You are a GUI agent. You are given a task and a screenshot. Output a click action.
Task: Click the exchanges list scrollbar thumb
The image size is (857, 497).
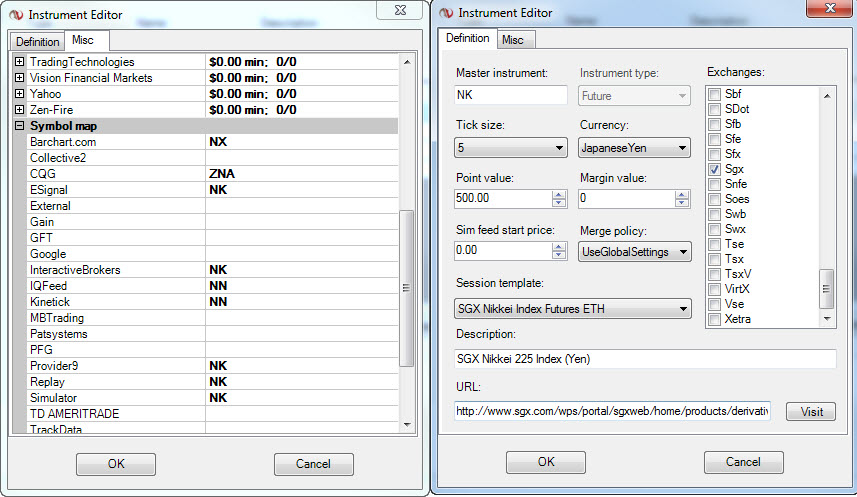827,289
